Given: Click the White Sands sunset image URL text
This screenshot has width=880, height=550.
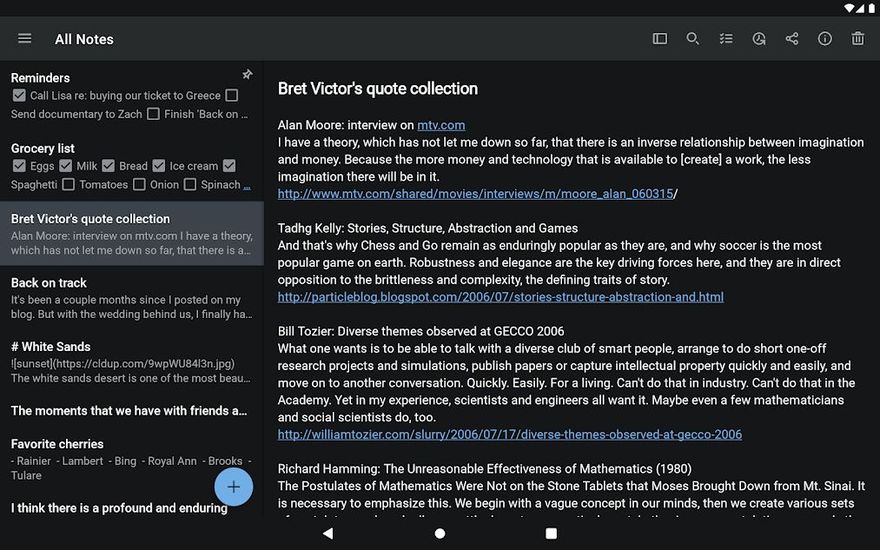Looking at the screenshot, I should coord(123,364).
